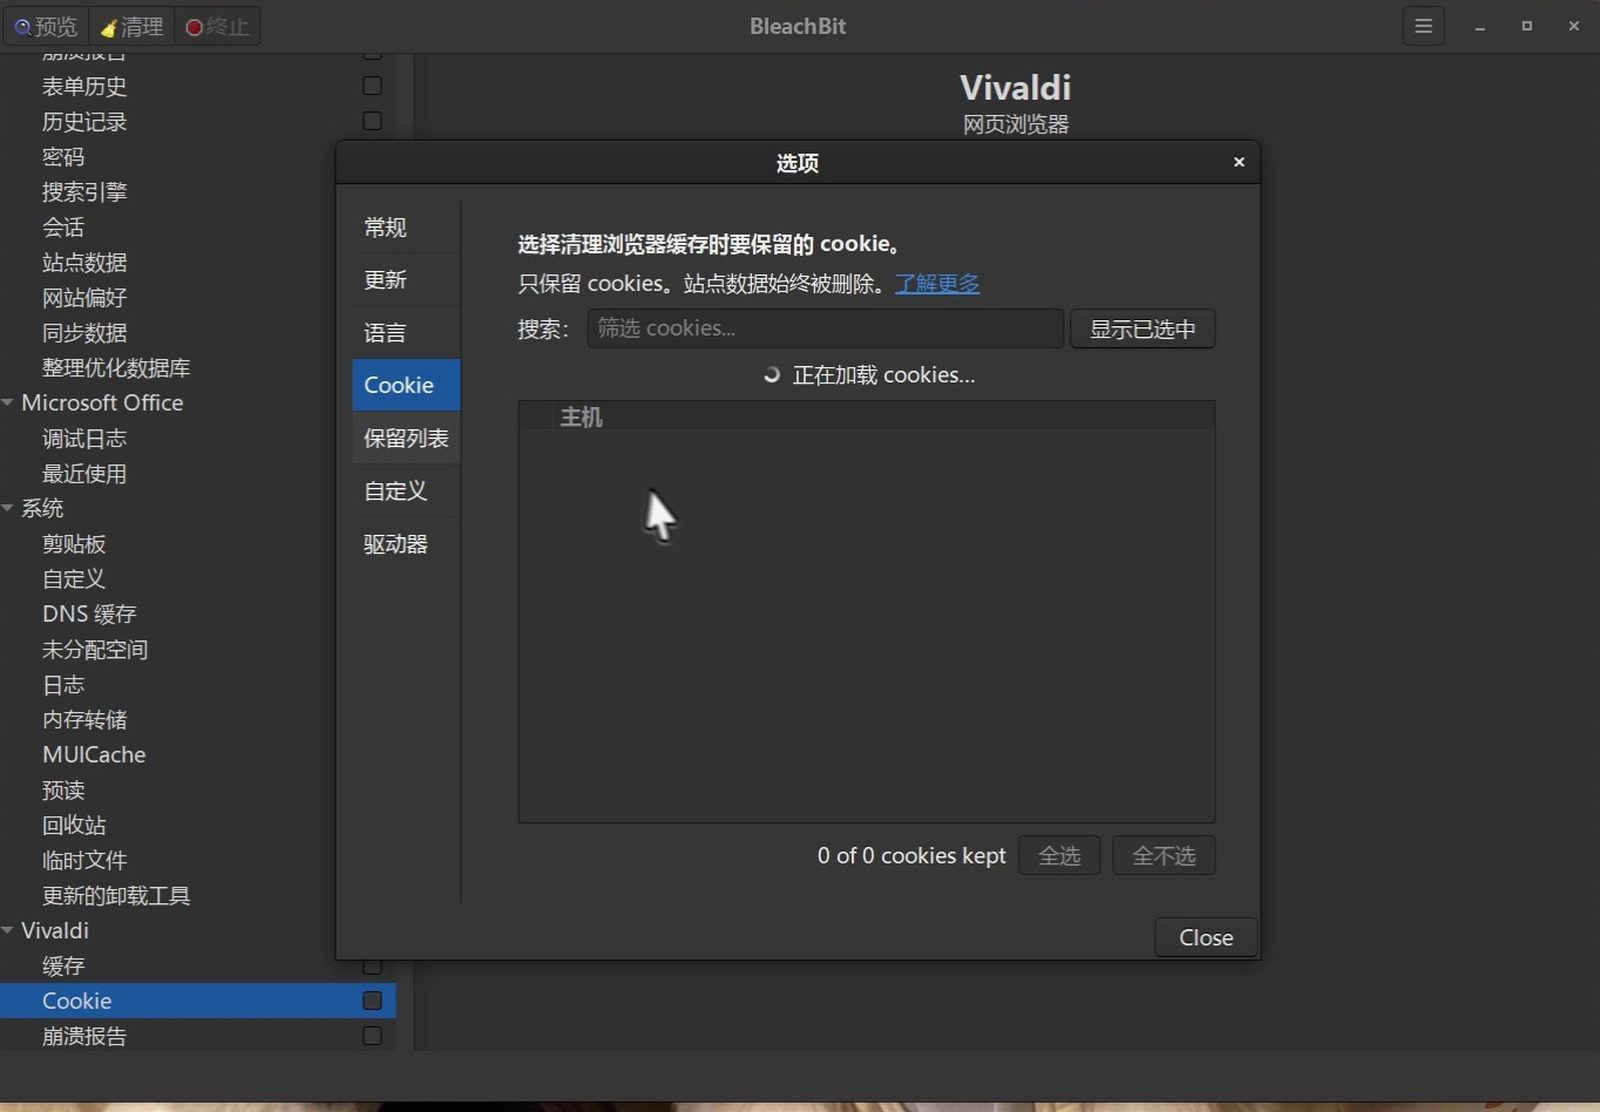Switch to the 更新 options tab

pos(406,280)
